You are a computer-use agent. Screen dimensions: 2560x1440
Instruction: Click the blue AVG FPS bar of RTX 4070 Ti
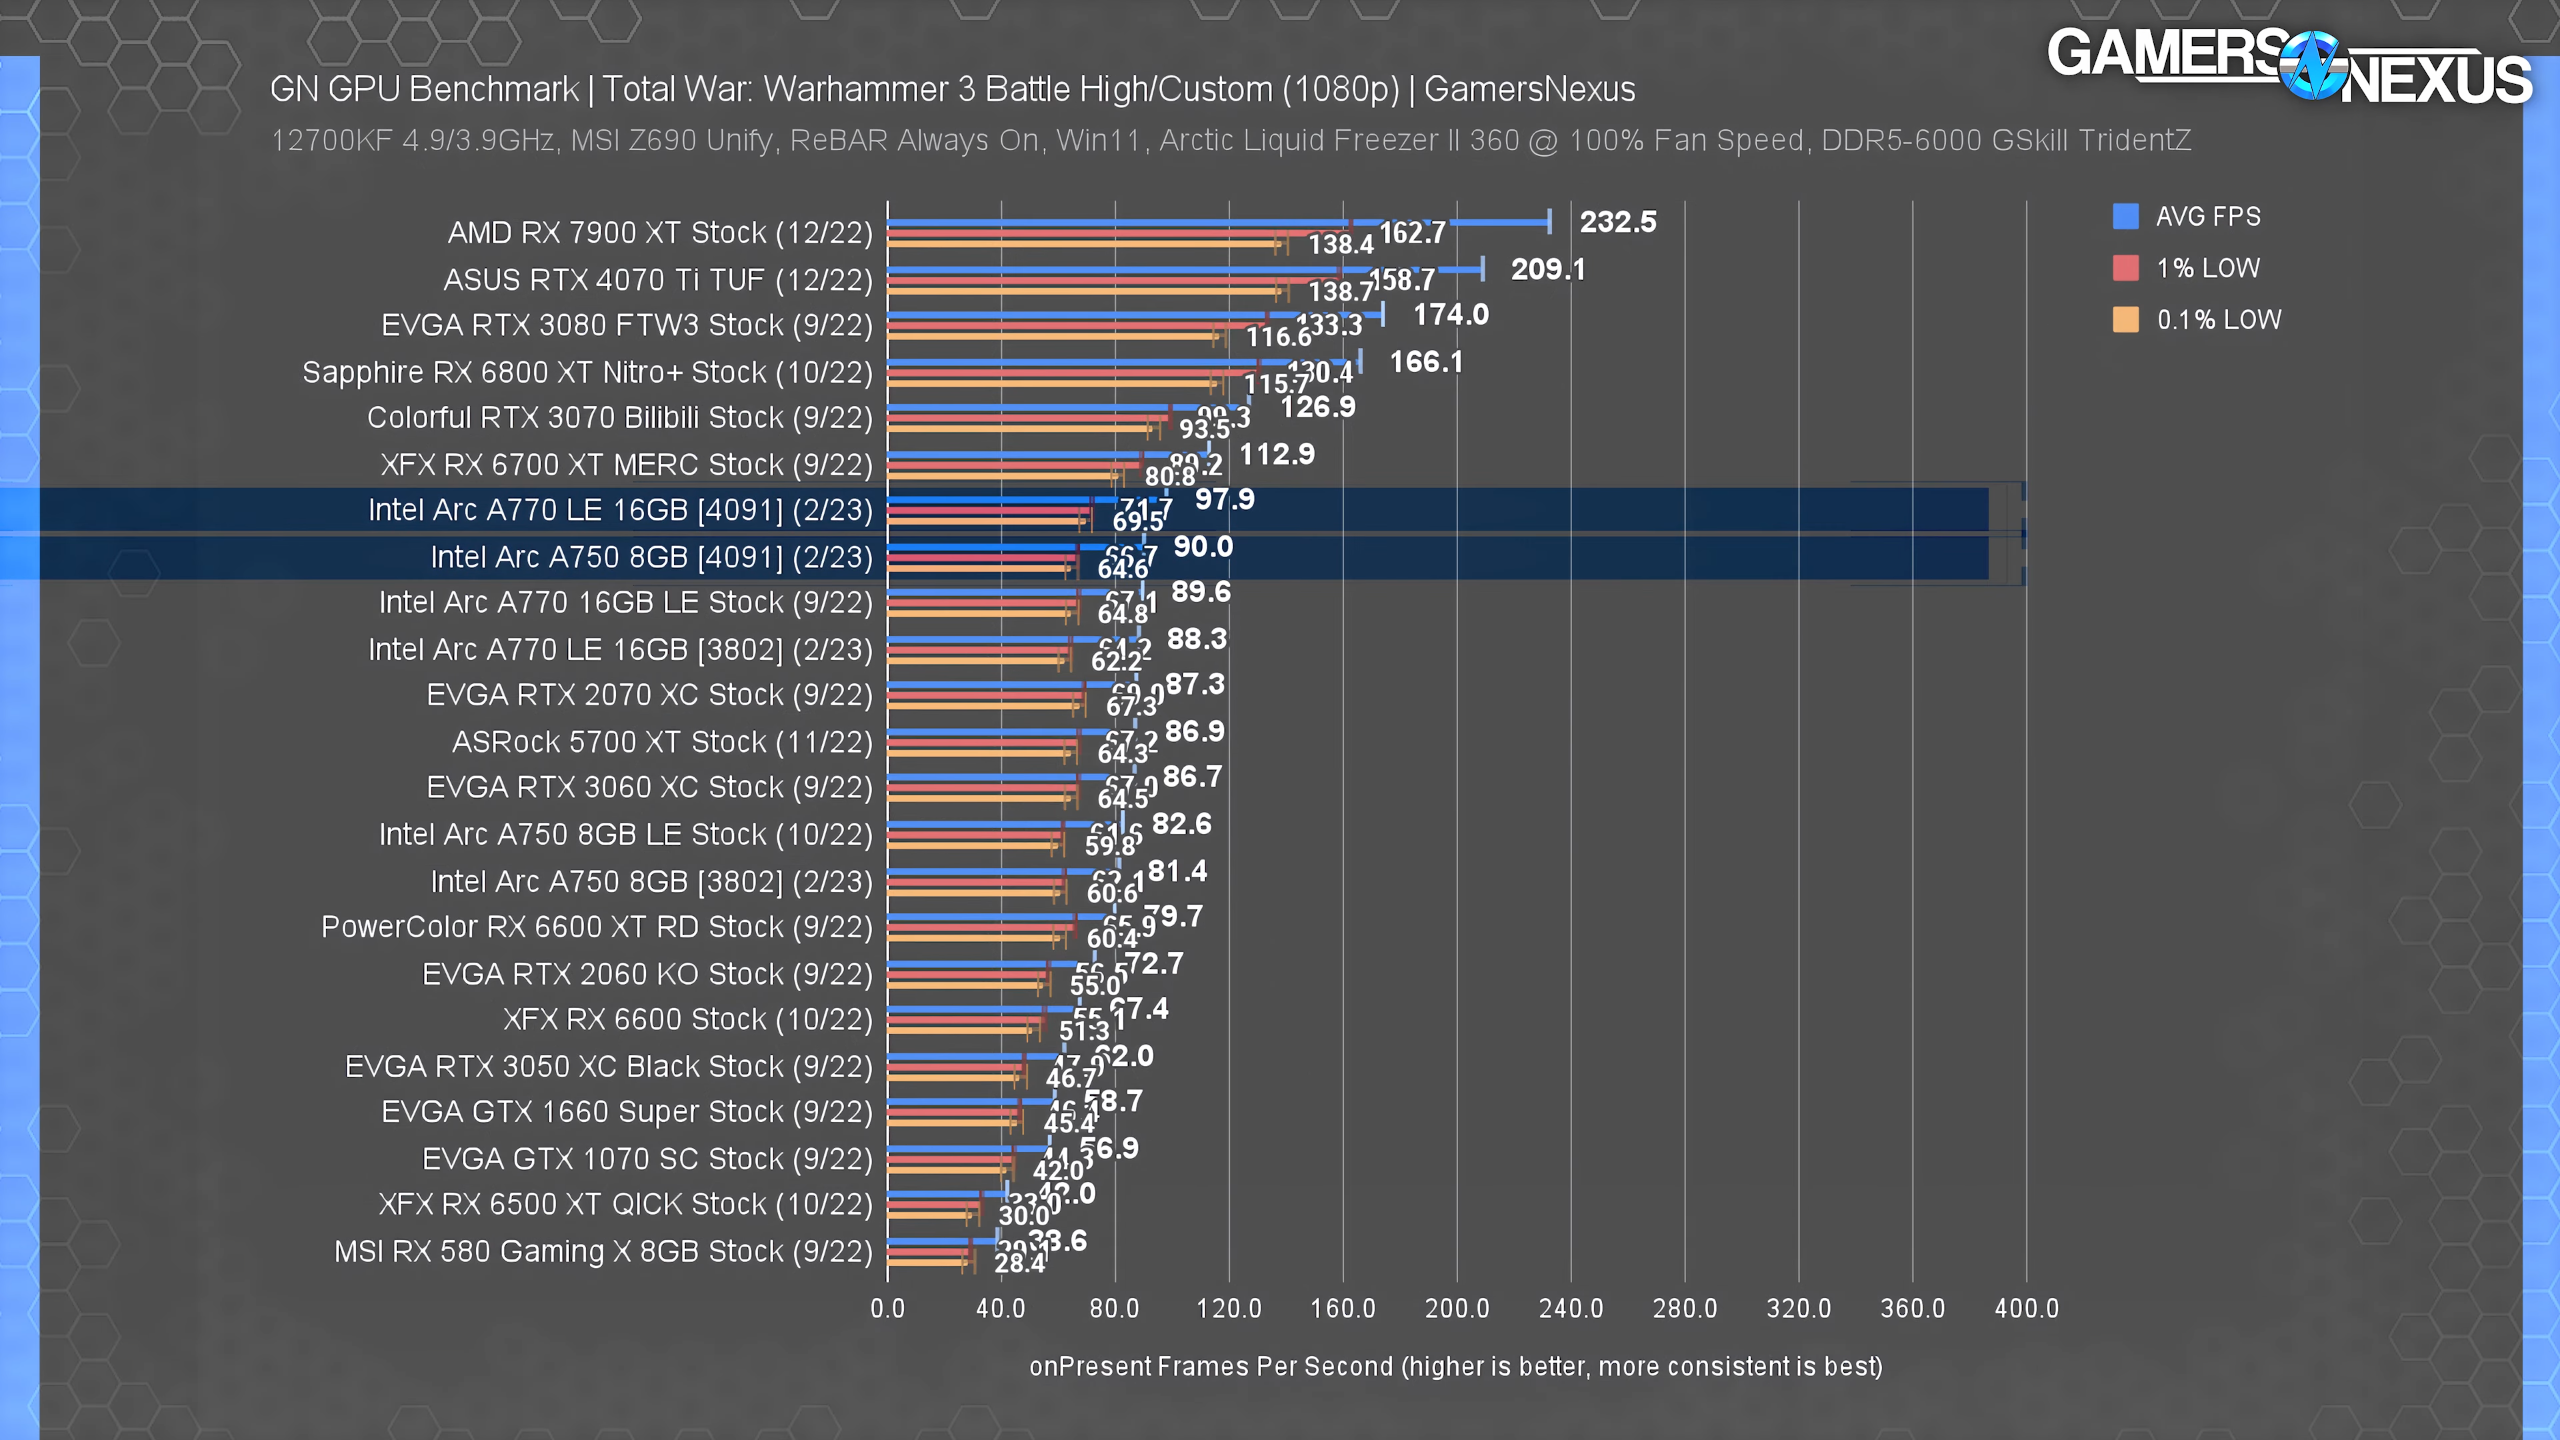[1186, 269]
